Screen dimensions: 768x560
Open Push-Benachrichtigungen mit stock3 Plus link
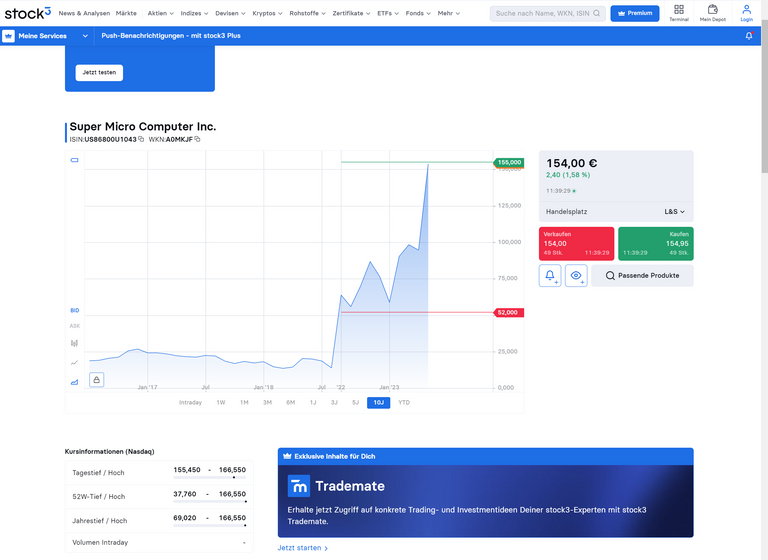click(x=171, y=36)
